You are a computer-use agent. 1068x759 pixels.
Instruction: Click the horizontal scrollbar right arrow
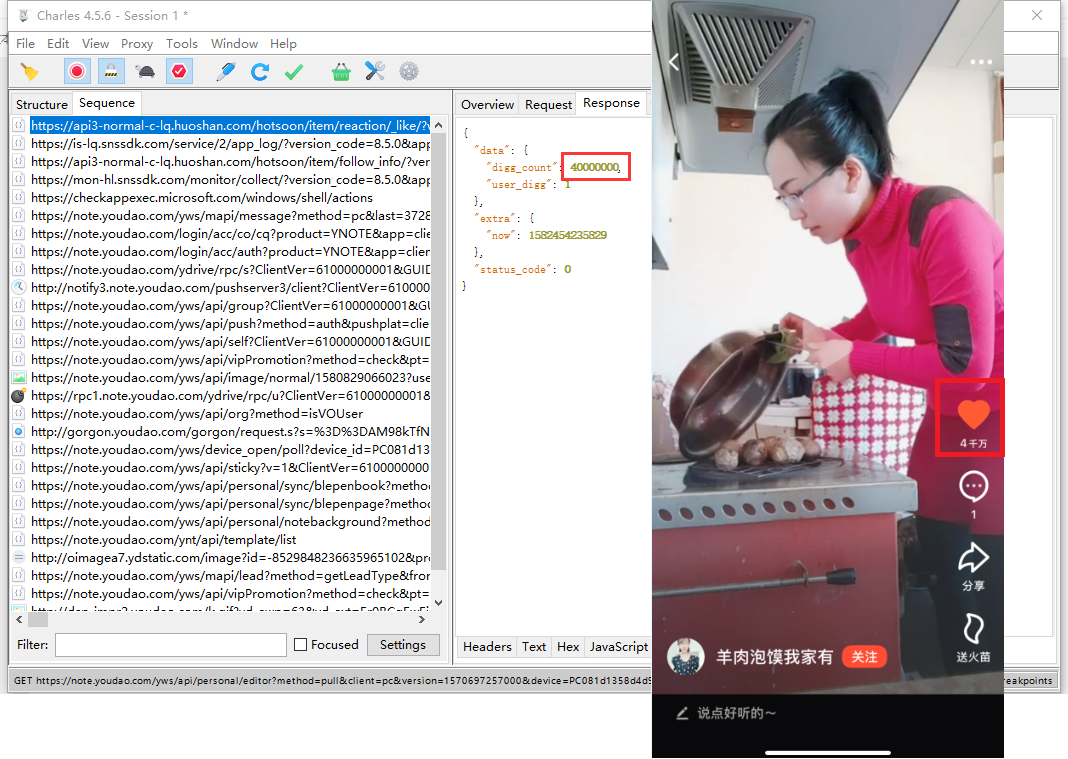click(x=422, y=619)
